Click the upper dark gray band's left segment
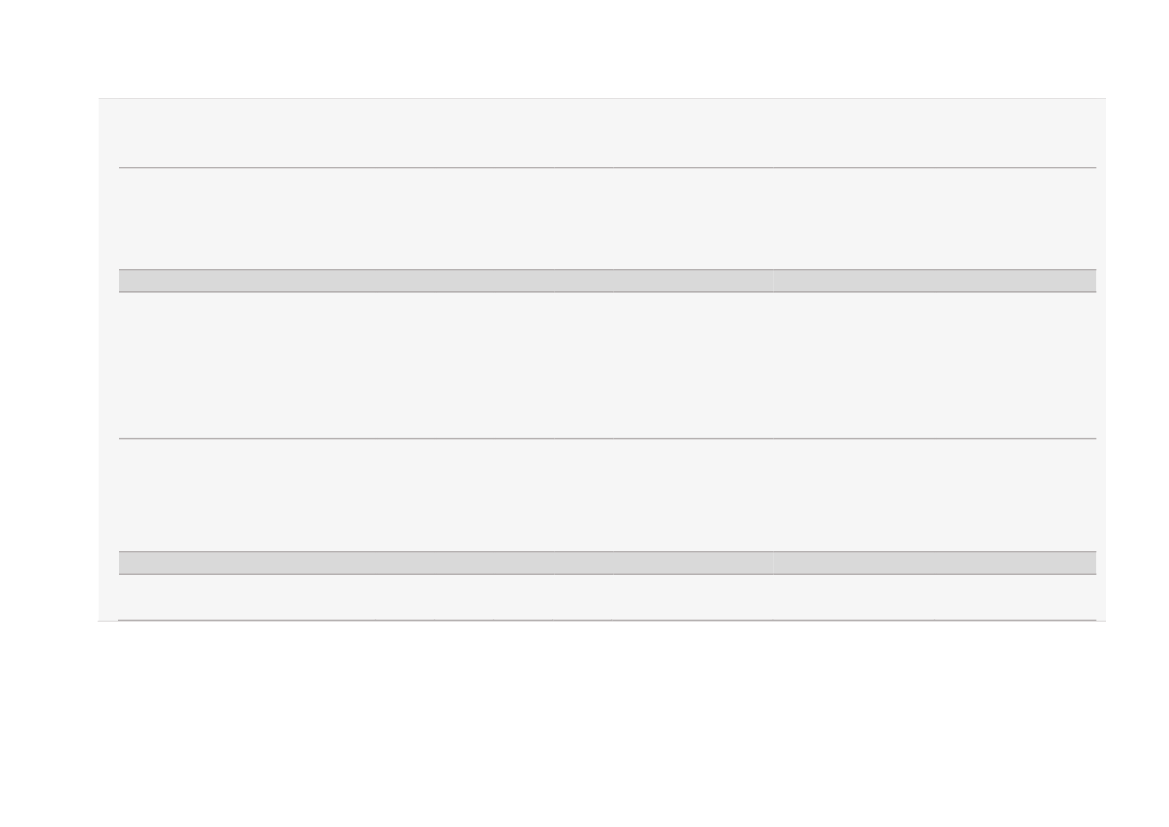The height and width of the screenshot is (827, 1169). (x=446, y=280)
